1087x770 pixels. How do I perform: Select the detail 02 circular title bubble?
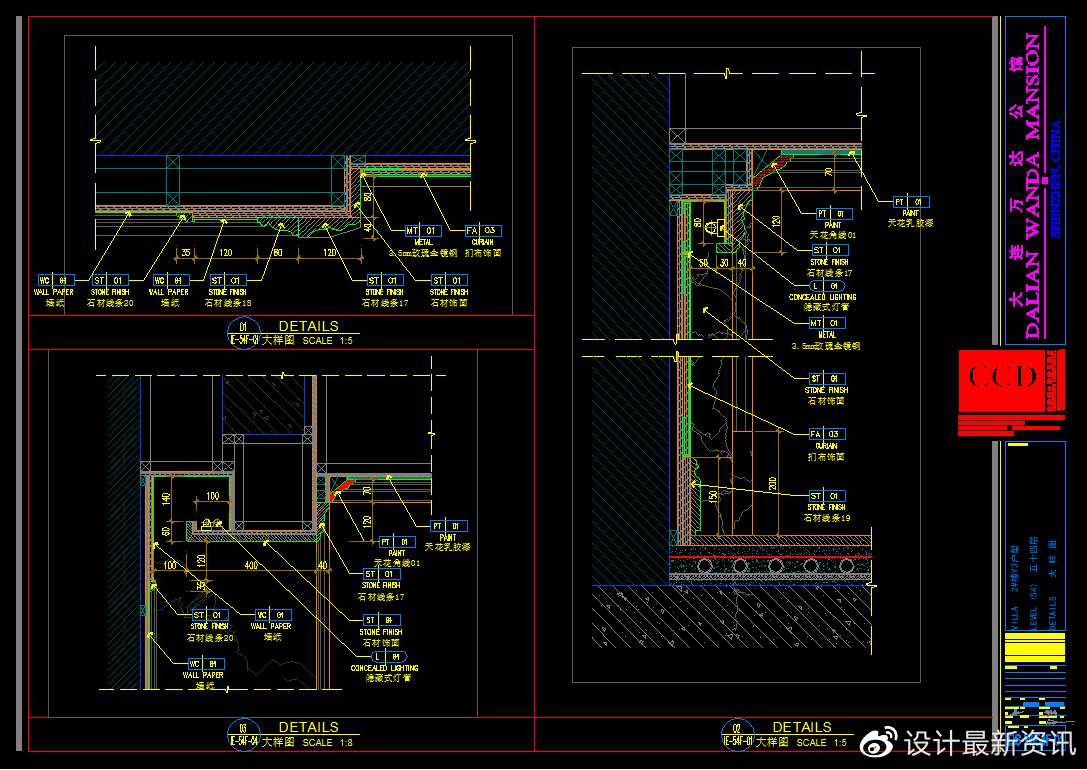point(737,728)
